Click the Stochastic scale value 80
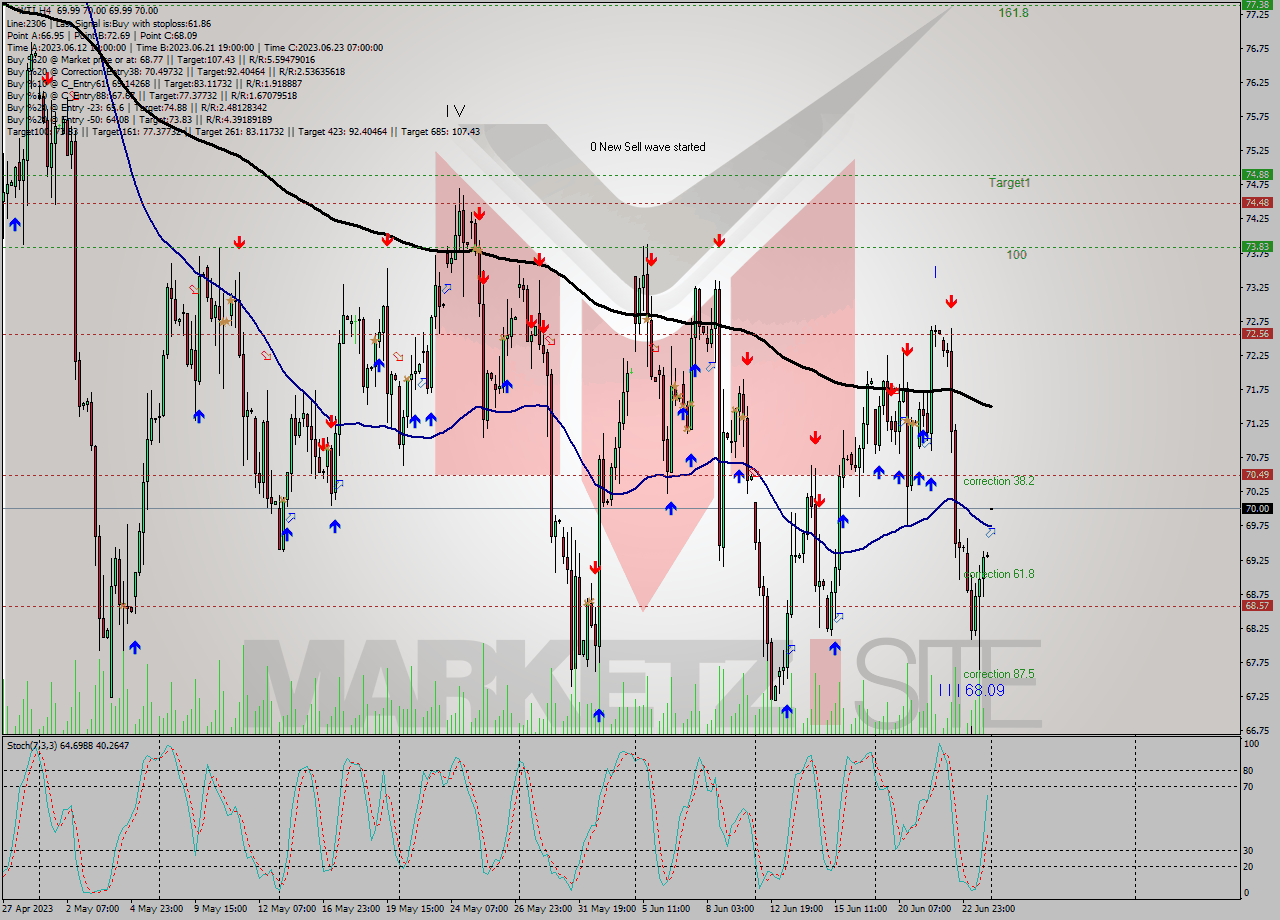 pyautogui.click(x=1250, y=770)
